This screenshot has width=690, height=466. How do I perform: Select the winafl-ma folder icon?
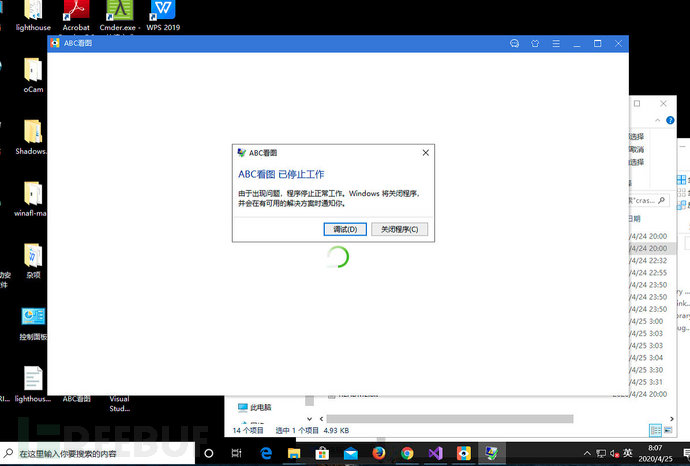pos(33,195)
